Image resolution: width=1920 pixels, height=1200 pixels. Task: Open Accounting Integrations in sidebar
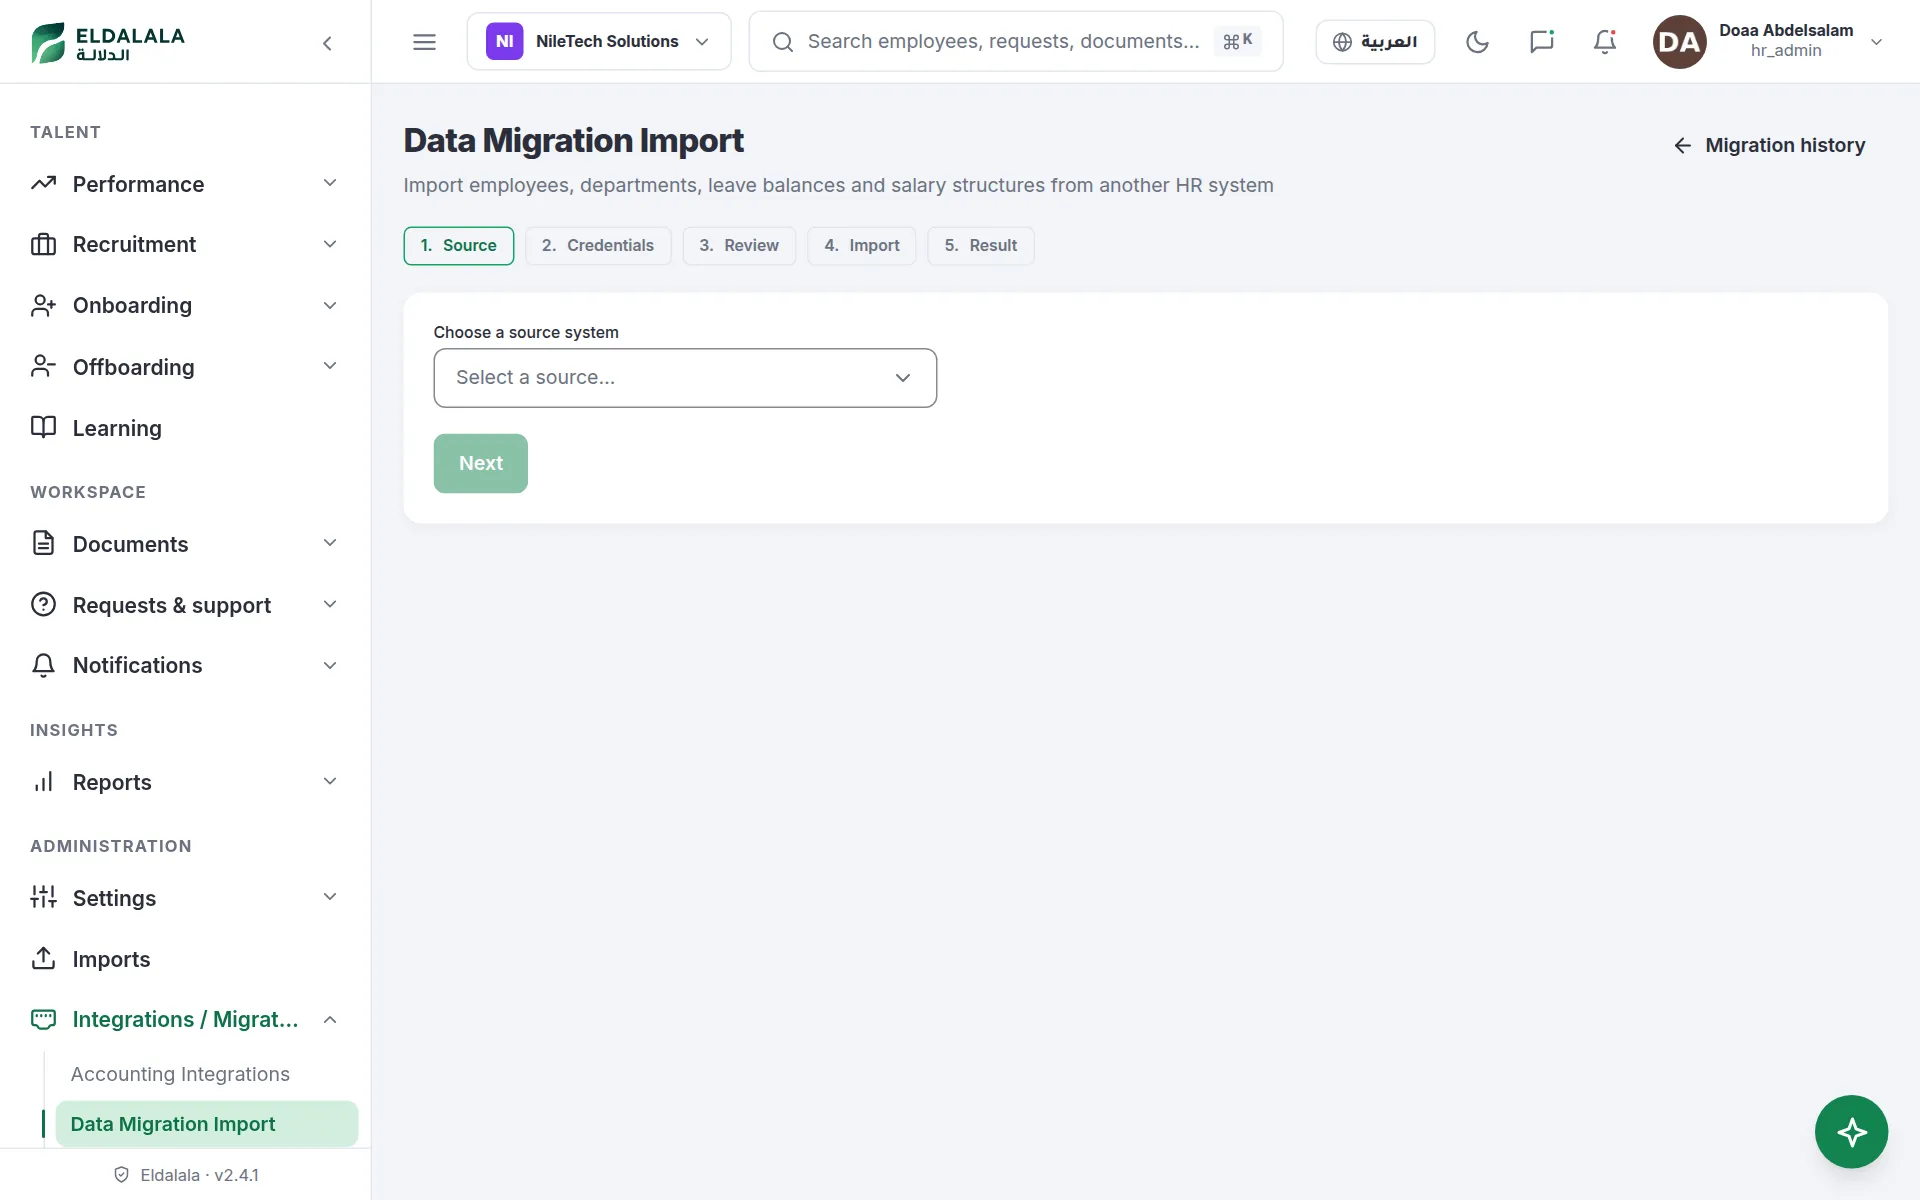pyautogui.click(x=180, y=1074)
